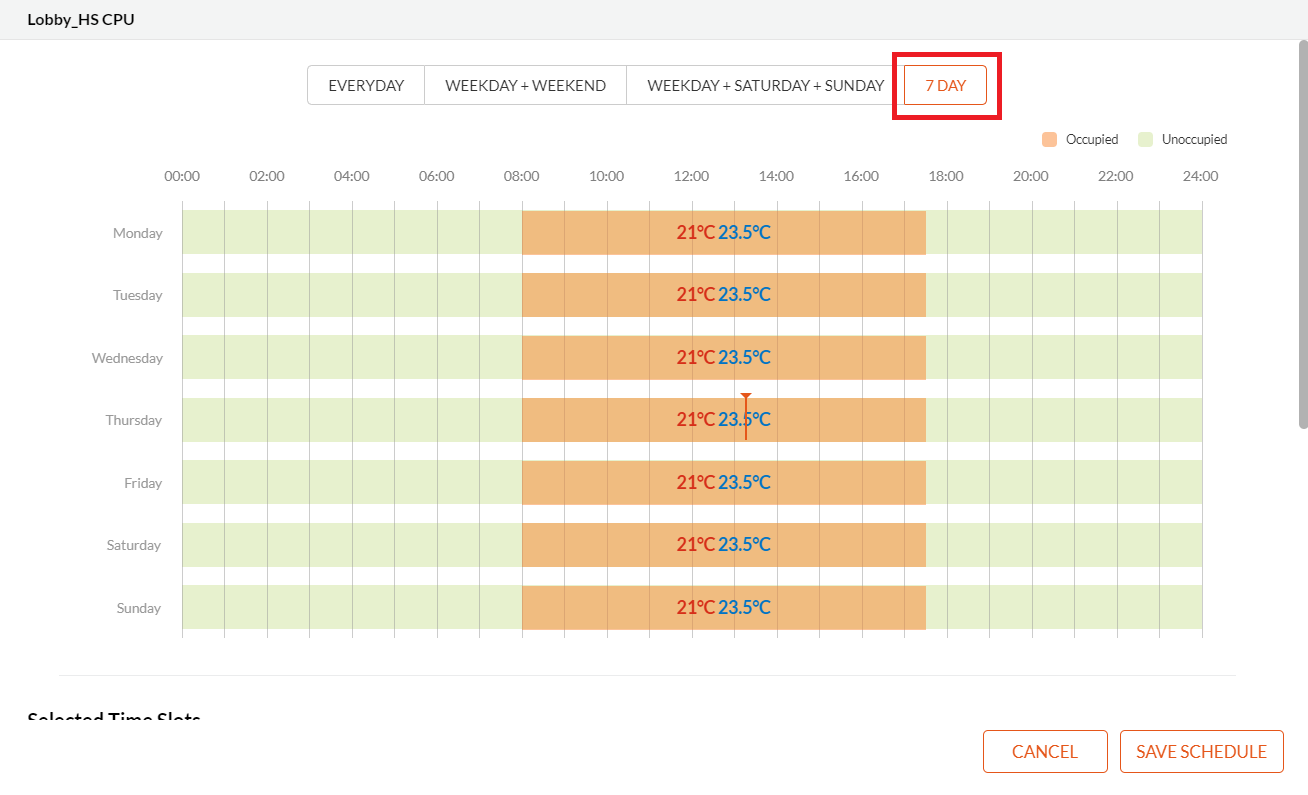Click the Occupied legend color swatch
This screenshot has width=1308, height=795.
point(1049,139)
